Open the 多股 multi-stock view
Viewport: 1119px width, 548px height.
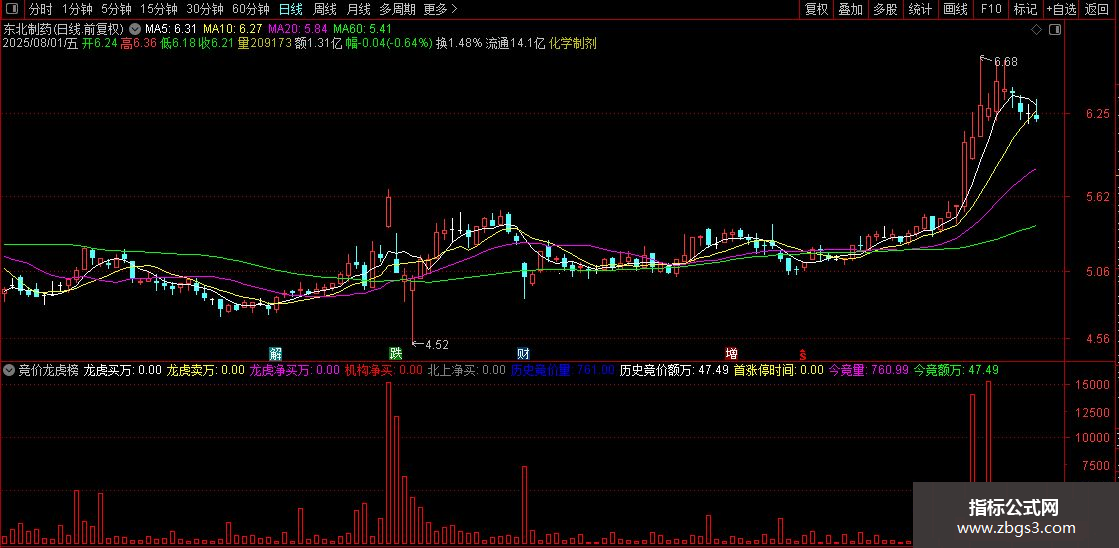(885, 9)
